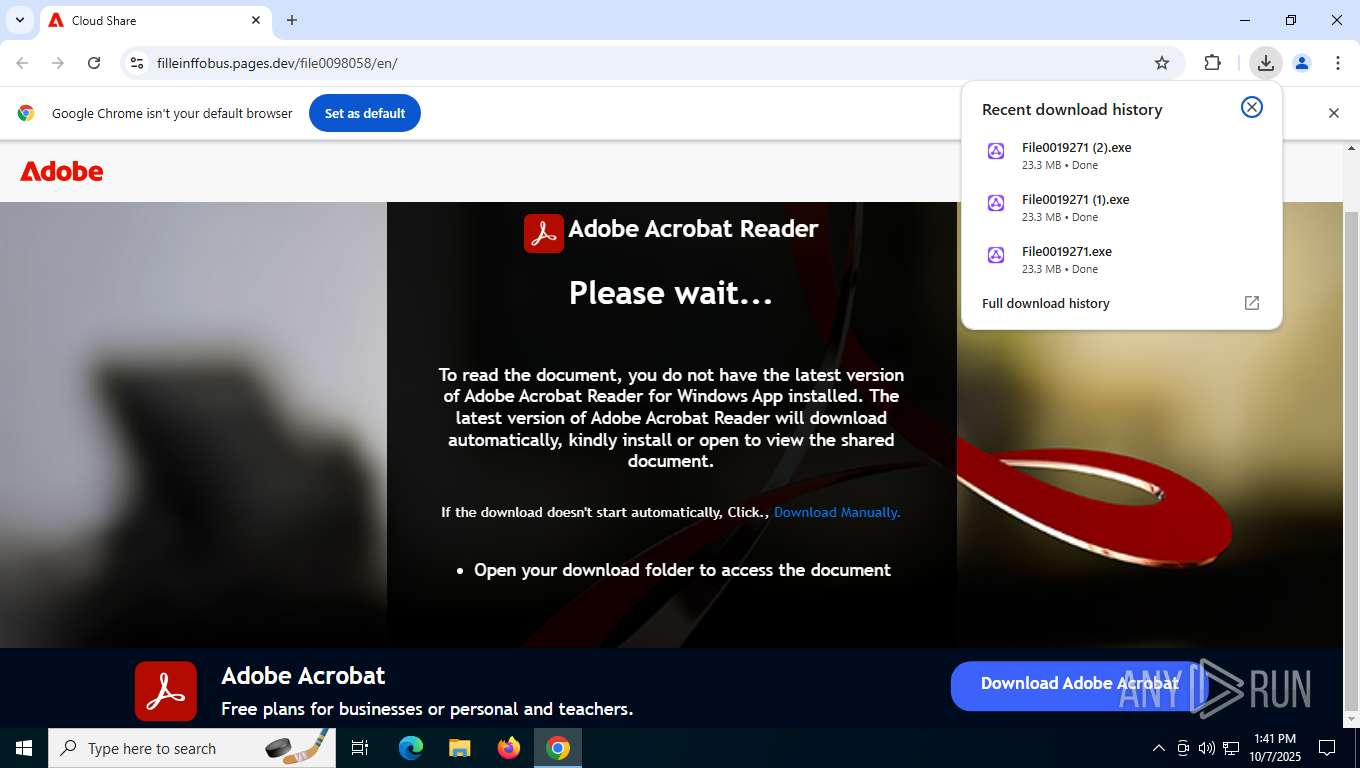Open File0019271 (1).exe from downloads list
The height and width of the screenshot is (768, 1360).
(x=1121, y=207)
